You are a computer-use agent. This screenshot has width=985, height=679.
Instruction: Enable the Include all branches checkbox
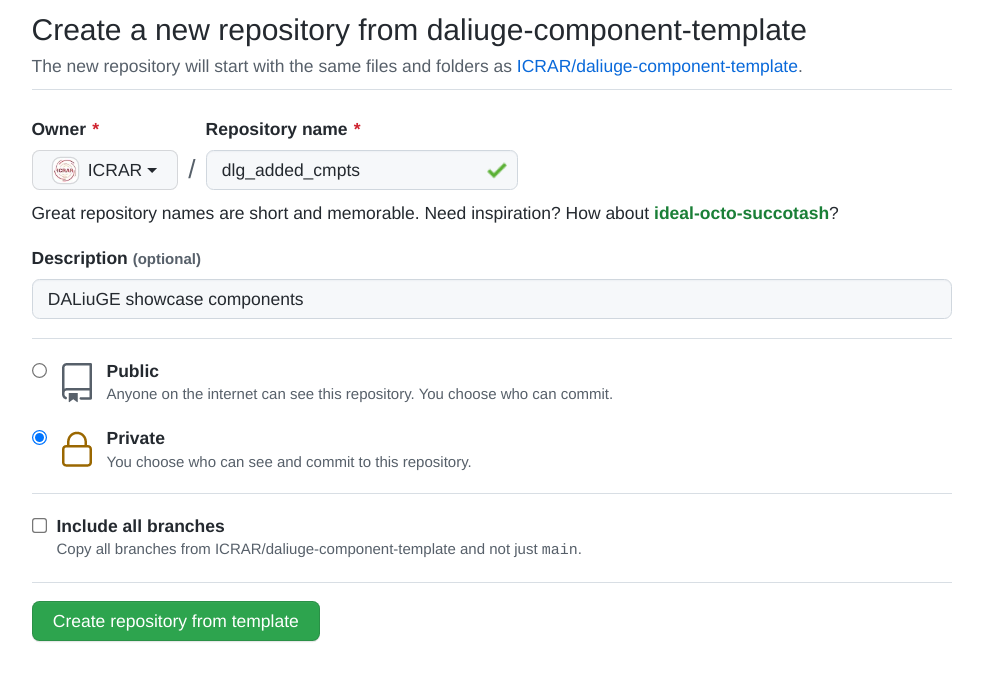click(x=40, y=526)
